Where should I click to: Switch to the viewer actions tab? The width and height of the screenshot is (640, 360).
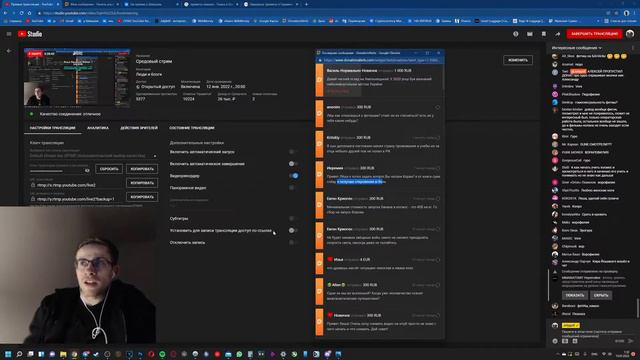[139, 128]
